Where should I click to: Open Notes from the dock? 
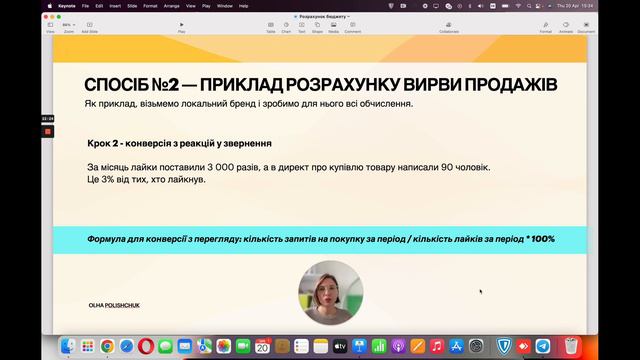[321, 347]
